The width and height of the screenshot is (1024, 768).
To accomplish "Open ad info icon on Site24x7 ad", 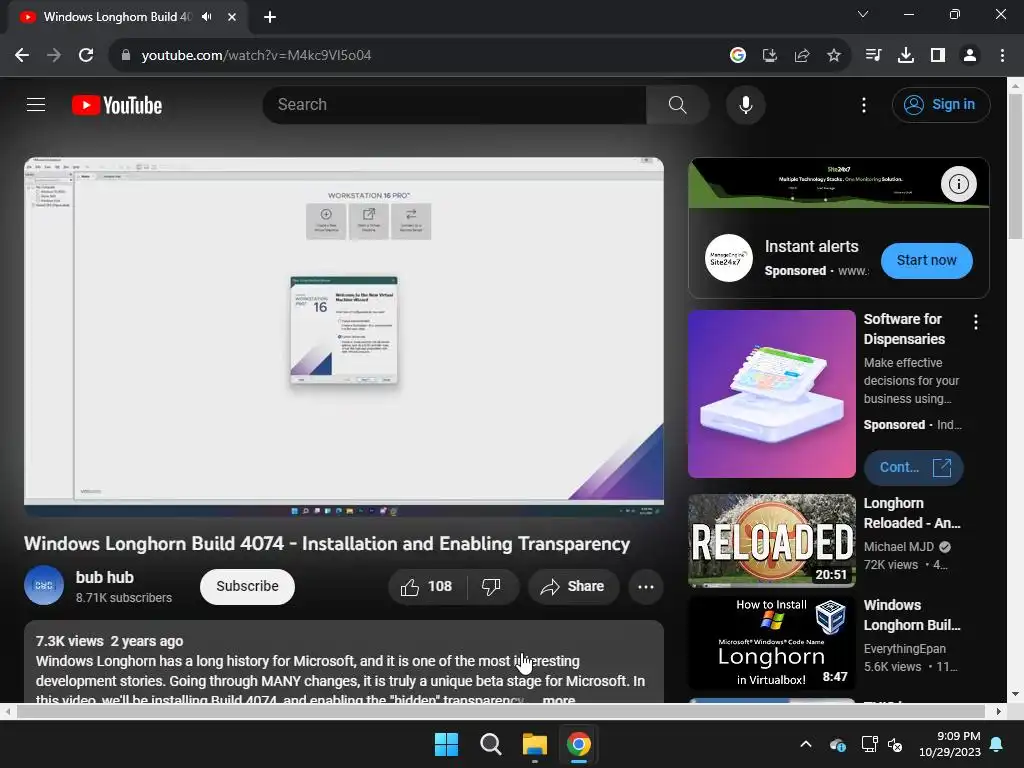I will pos(958,184).
